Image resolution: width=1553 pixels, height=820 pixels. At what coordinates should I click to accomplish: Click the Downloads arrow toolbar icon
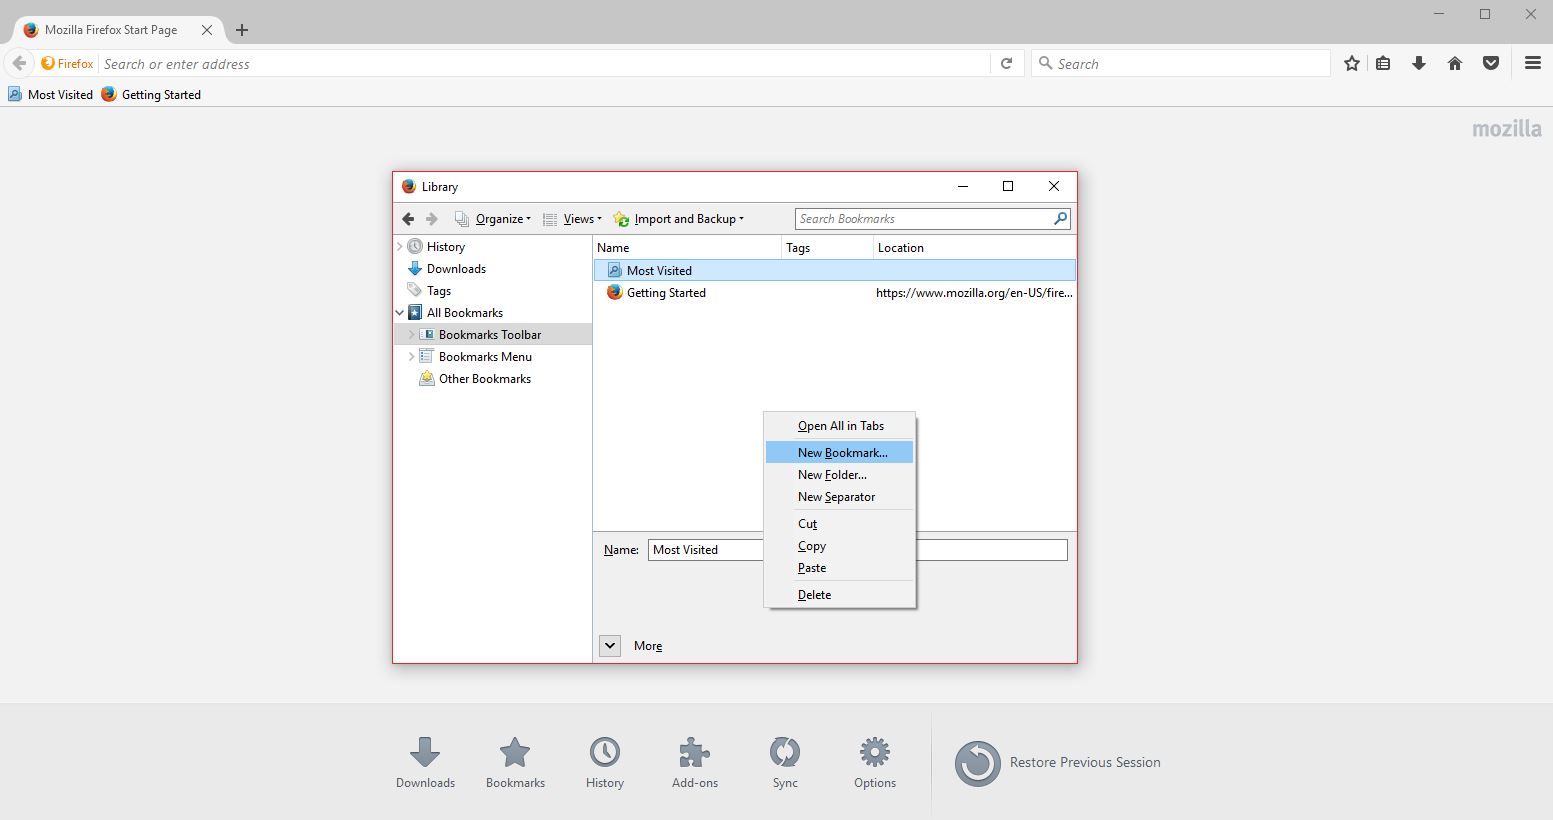(1418, 64)
